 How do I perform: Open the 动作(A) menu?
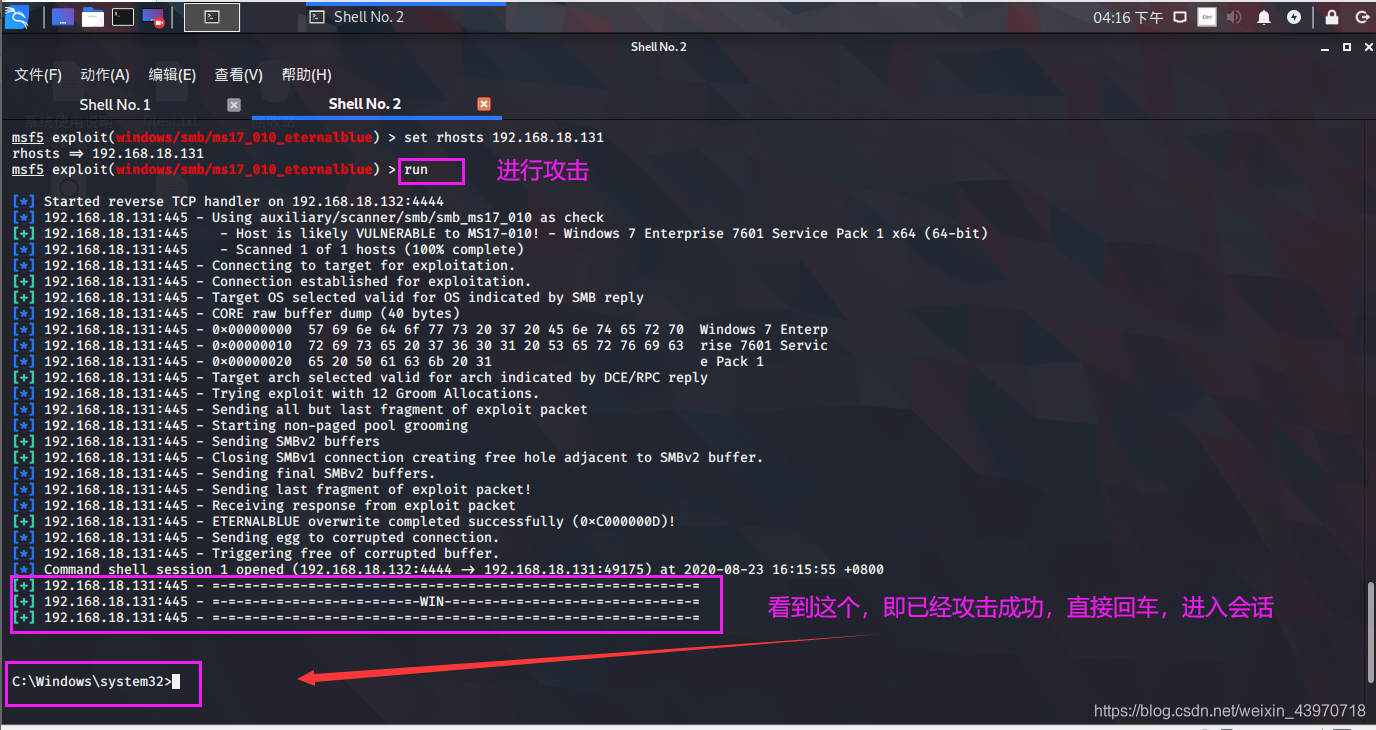(105, 75)
